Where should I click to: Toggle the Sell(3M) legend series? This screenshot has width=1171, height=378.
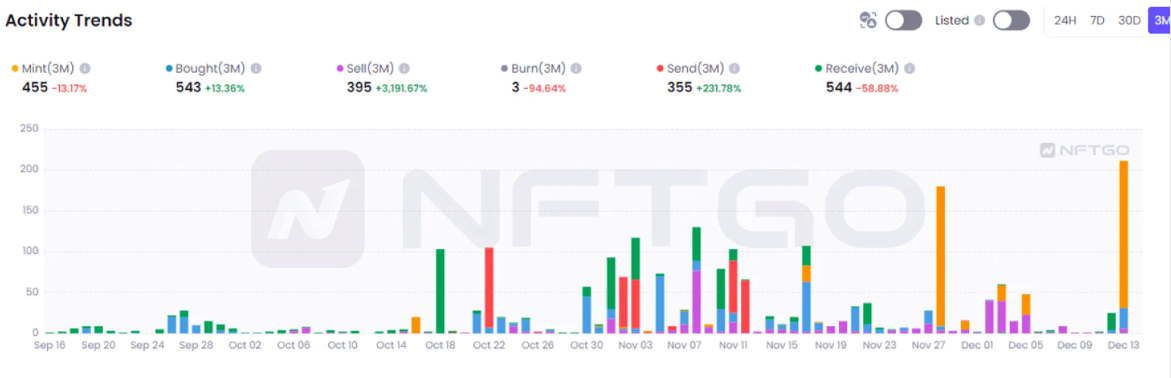click(x=365, y=69)
